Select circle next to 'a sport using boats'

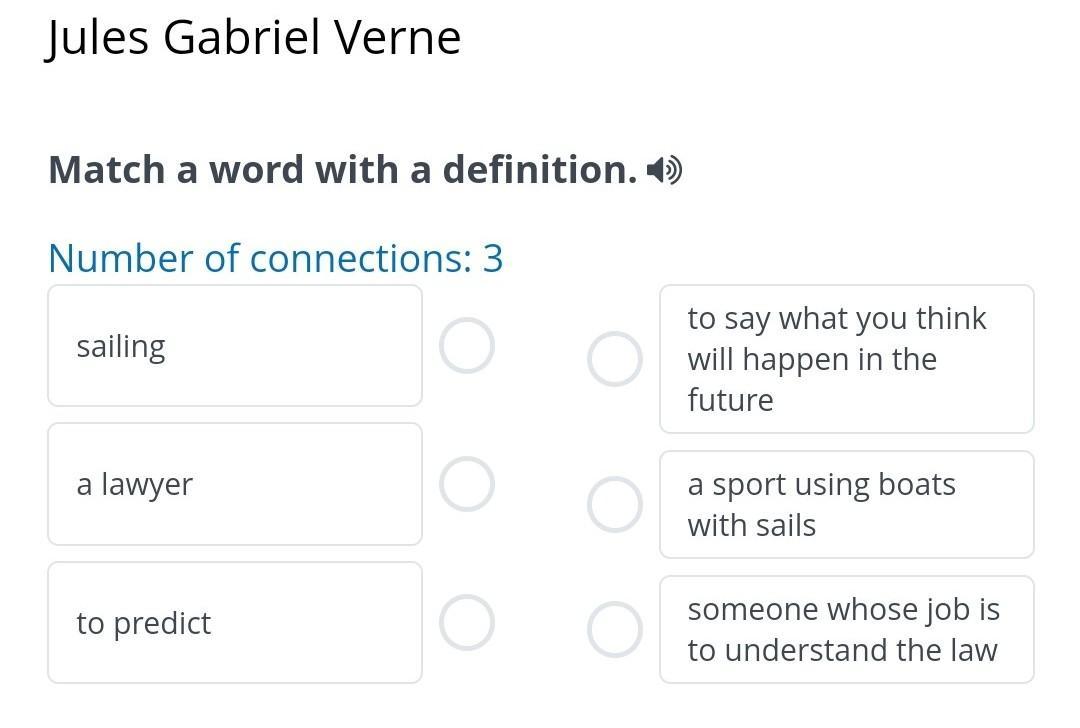(614, 504)
